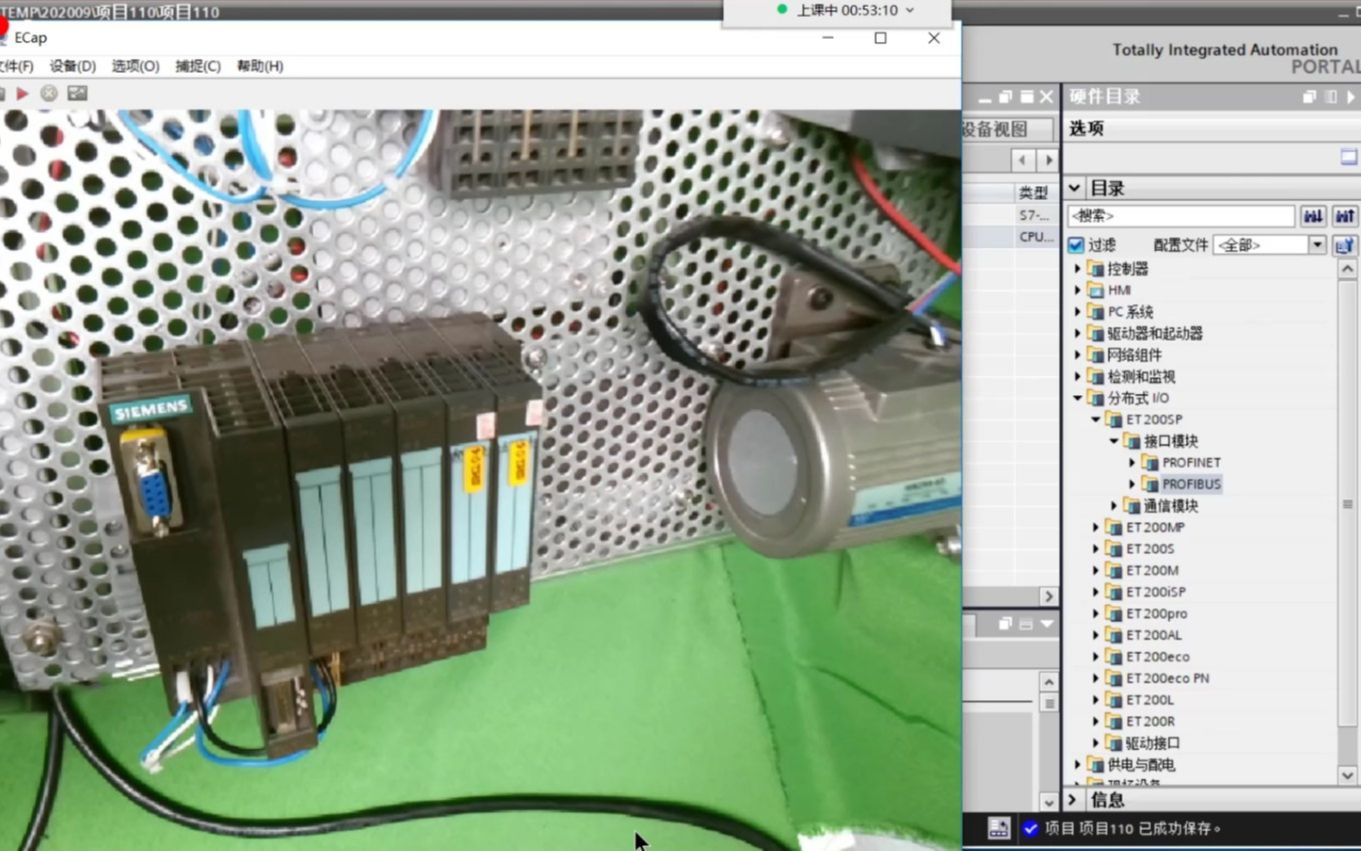This screenshot has height=851, width=1361.
Task: Collapse the 目录 section chevron
Action: [x=1075, y=188]
